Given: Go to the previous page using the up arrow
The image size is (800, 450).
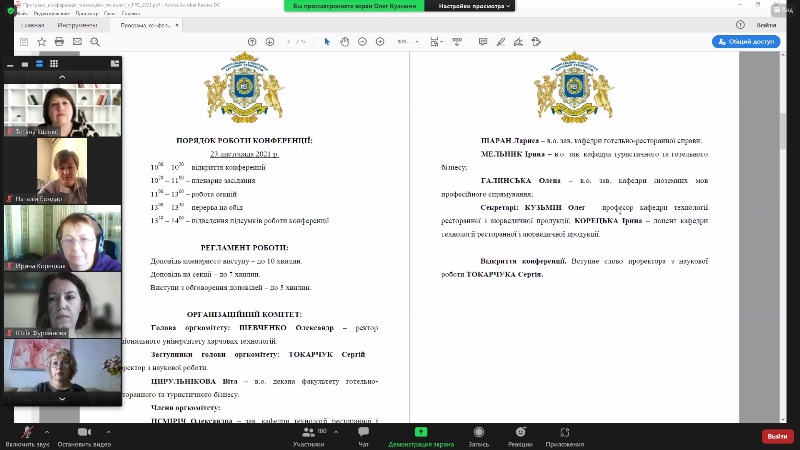Looking at the screenshot, I should [x=252, y=42].
